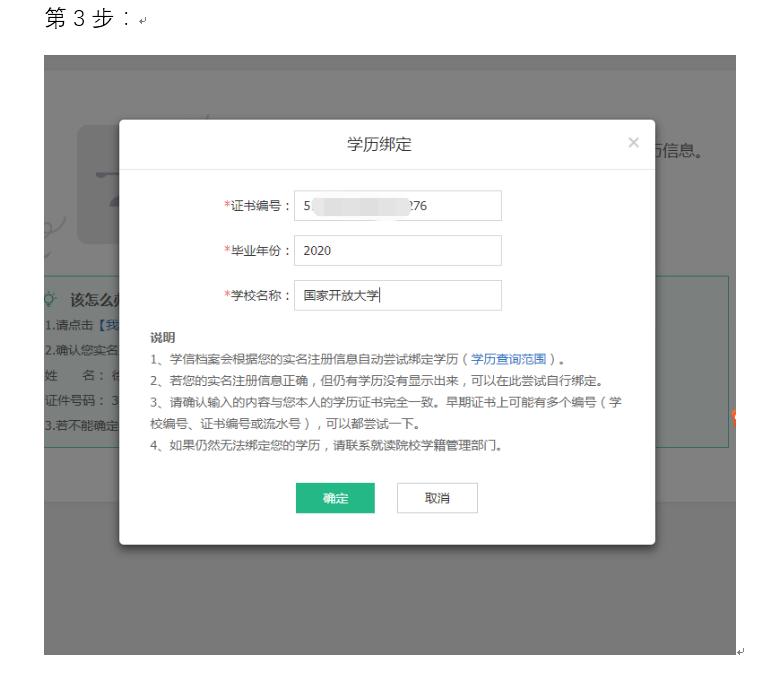The height and width of the screenshot is (679, 770).
Task: Click the 证书编号 label text
Action: click(260, 206)
